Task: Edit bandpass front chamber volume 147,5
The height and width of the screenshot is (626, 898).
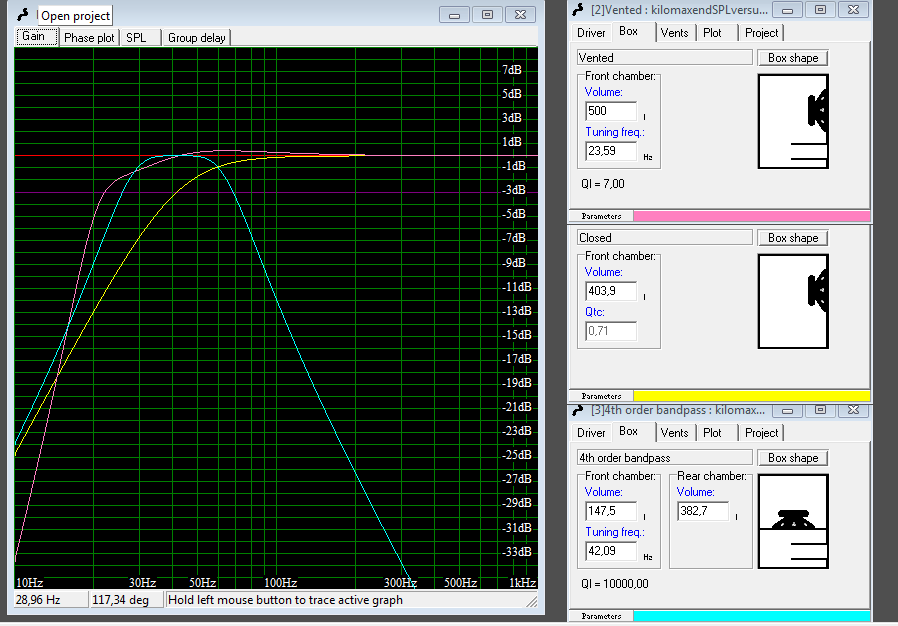Action: pos(611,511)
